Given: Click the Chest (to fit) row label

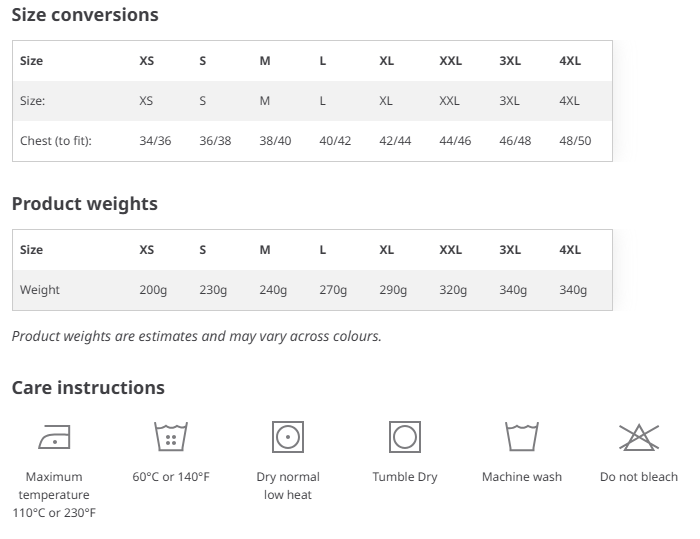Looking at the screenshot, I should click(x=56, y=141).
